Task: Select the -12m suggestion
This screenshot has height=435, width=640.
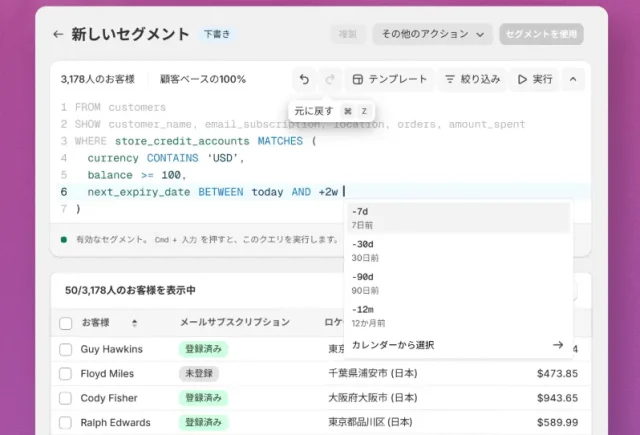Action: click(458, 316)
